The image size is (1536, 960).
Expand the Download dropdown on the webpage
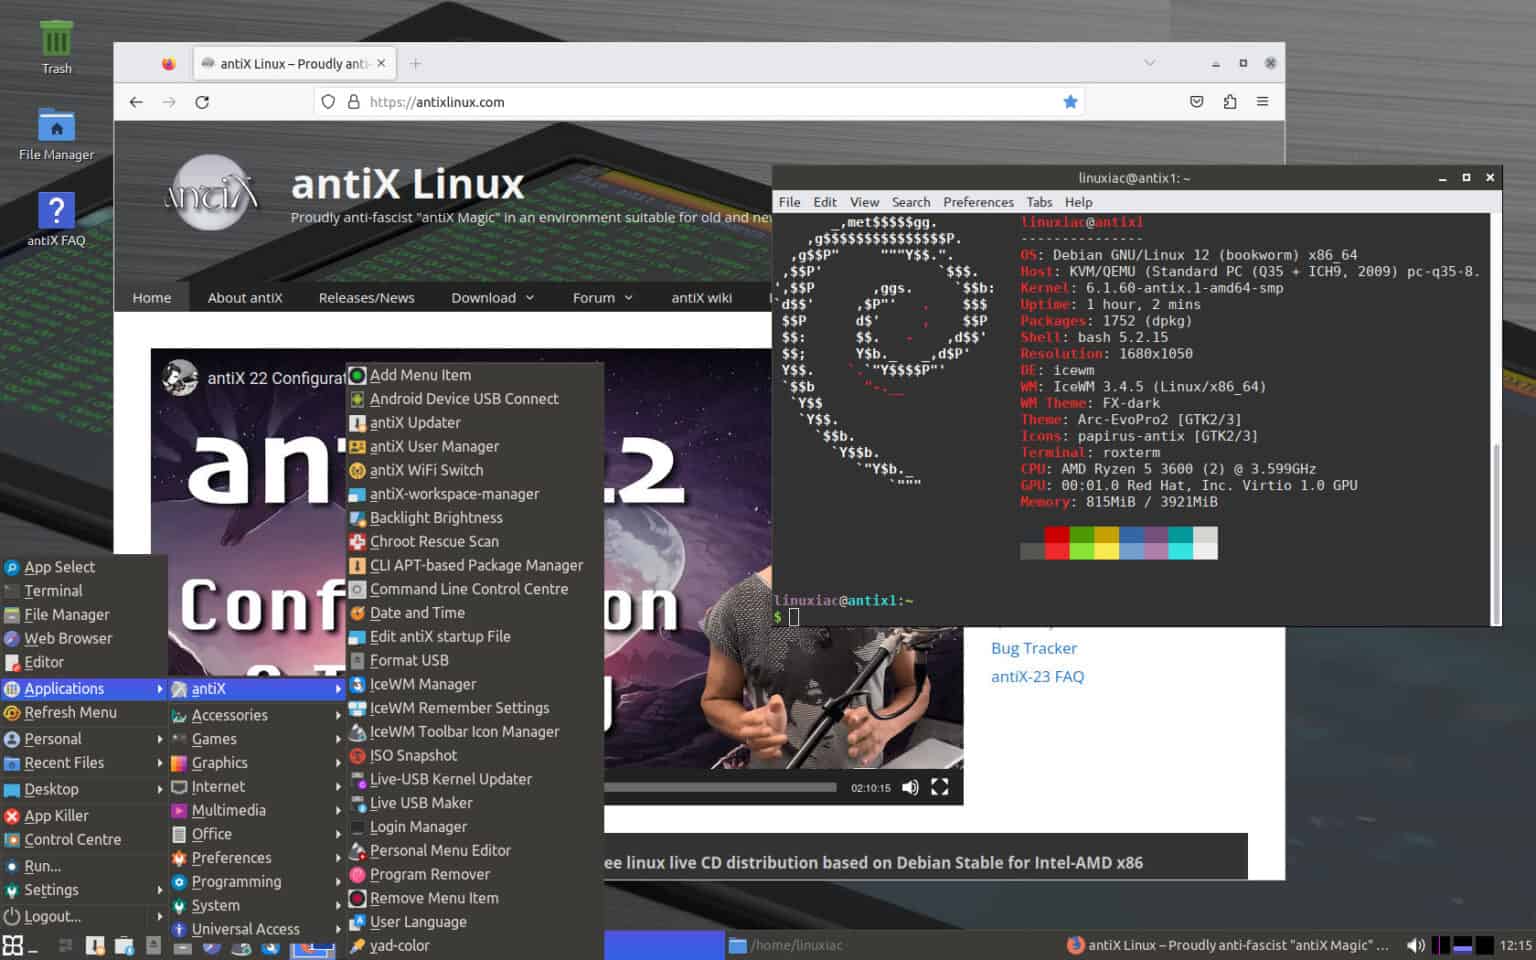(492, 296)
